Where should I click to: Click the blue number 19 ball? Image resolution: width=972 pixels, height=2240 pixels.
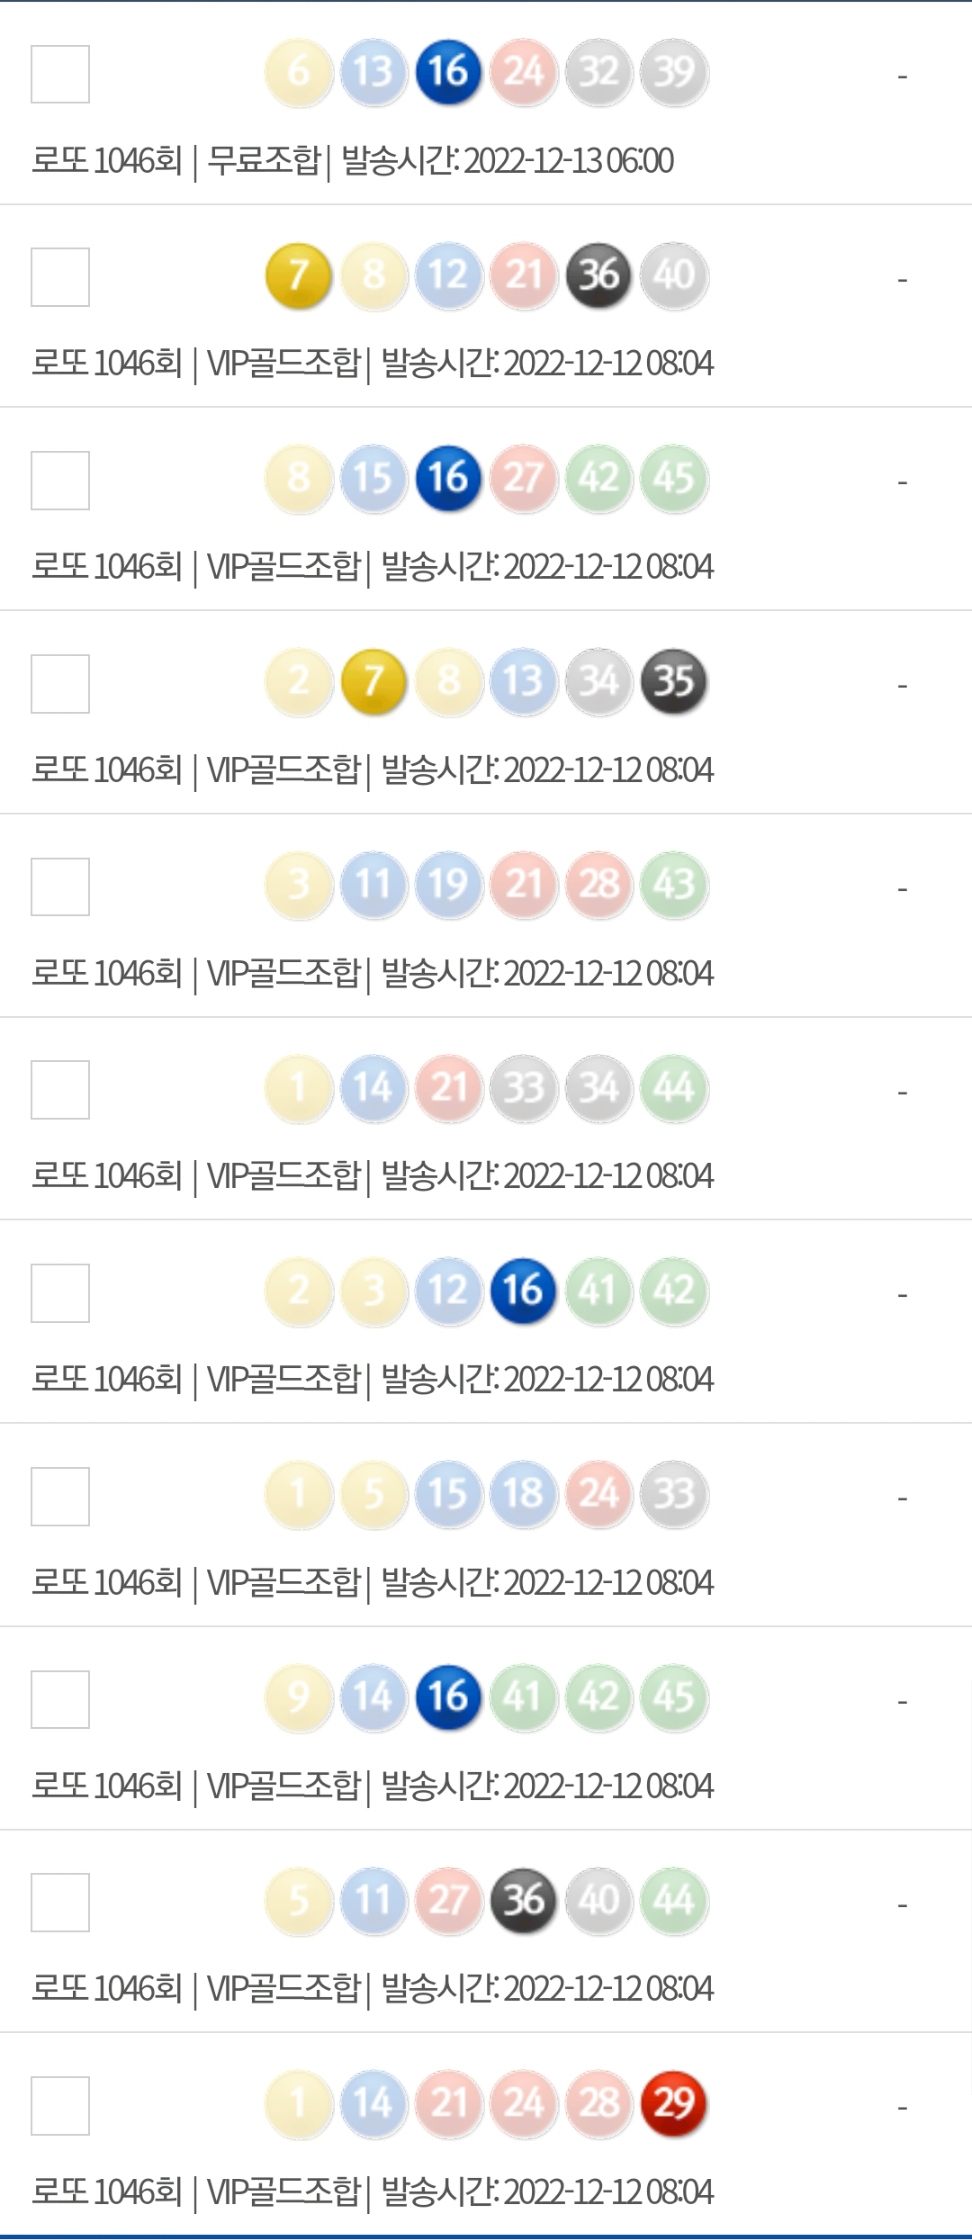pos(448,885)
